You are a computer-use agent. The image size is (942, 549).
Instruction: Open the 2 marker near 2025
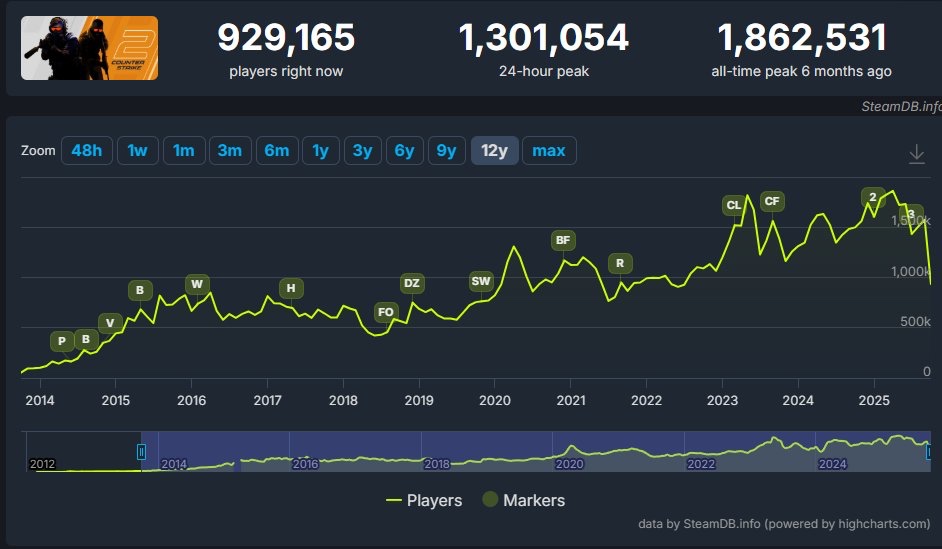873,197
